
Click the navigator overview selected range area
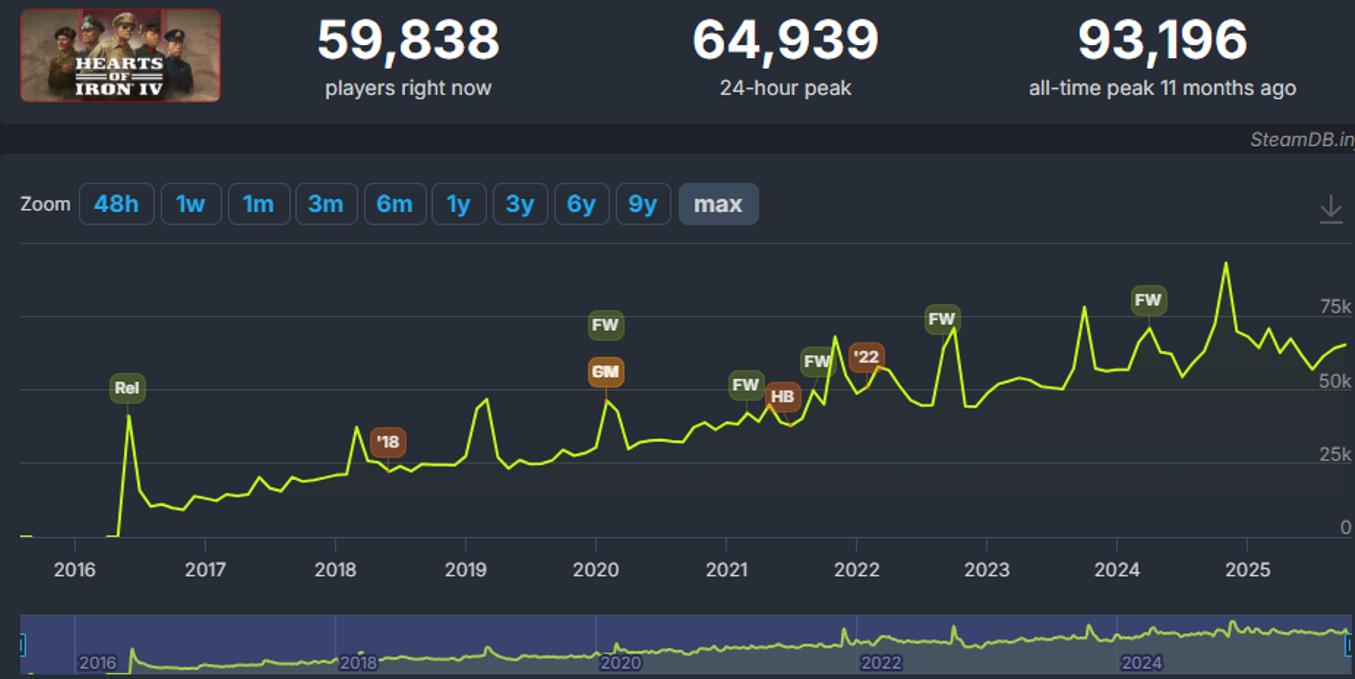(686, 644)
